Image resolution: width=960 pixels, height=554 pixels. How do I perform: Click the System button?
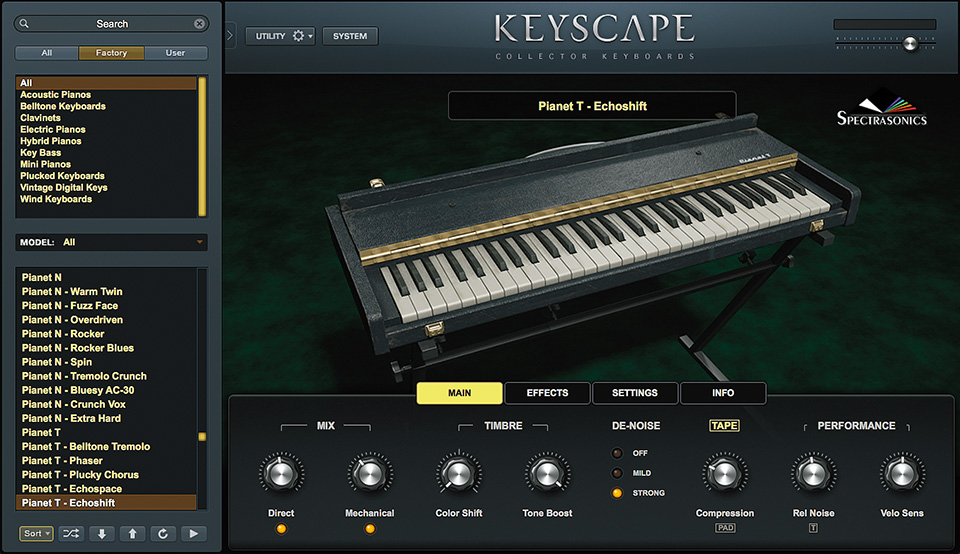click(350, 36)
